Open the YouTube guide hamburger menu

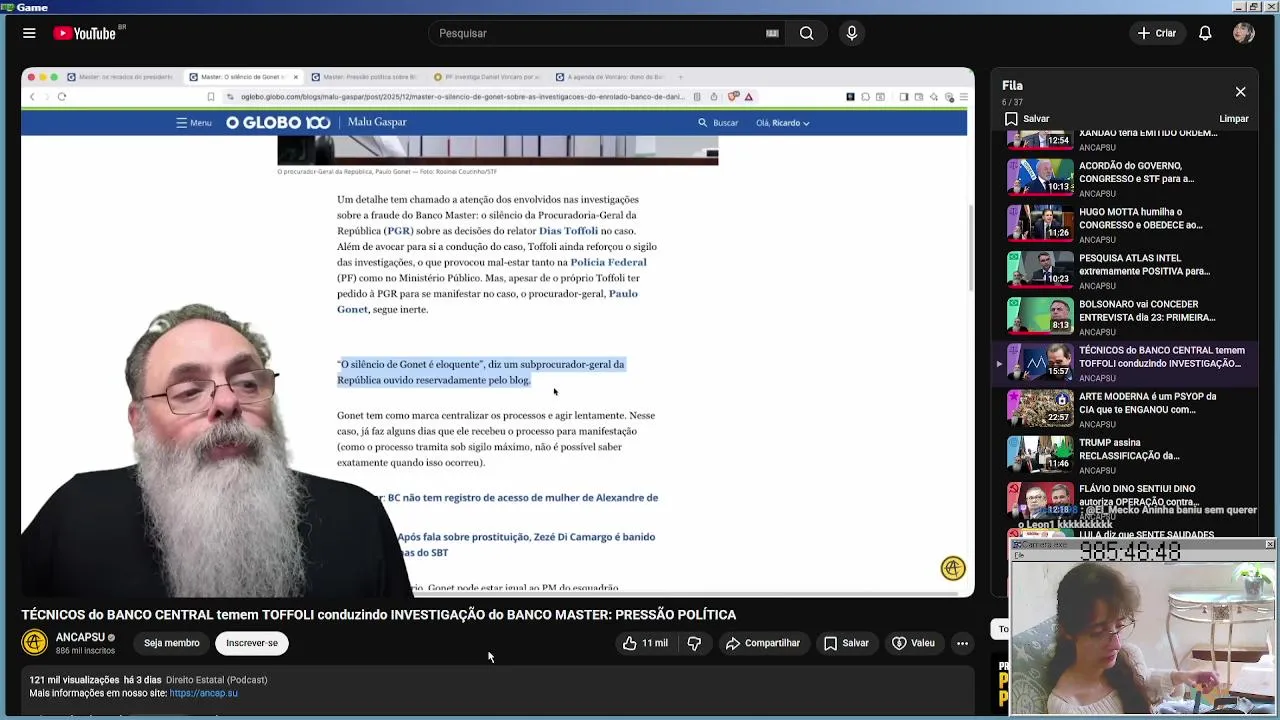(x=29, y=33)
